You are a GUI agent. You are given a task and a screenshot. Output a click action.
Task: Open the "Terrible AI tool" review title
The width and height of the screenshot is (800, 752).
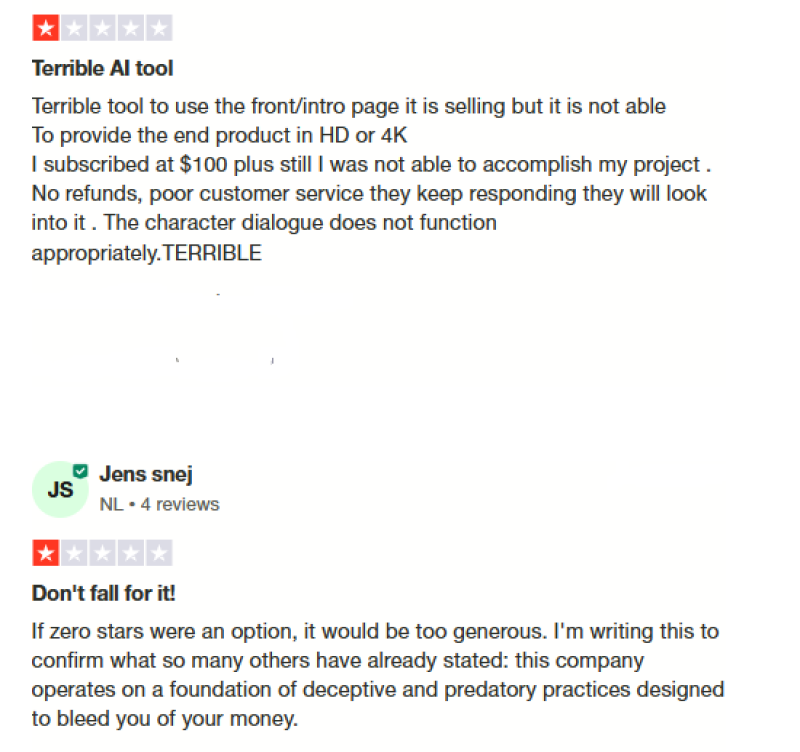click(x=103, y=68)
